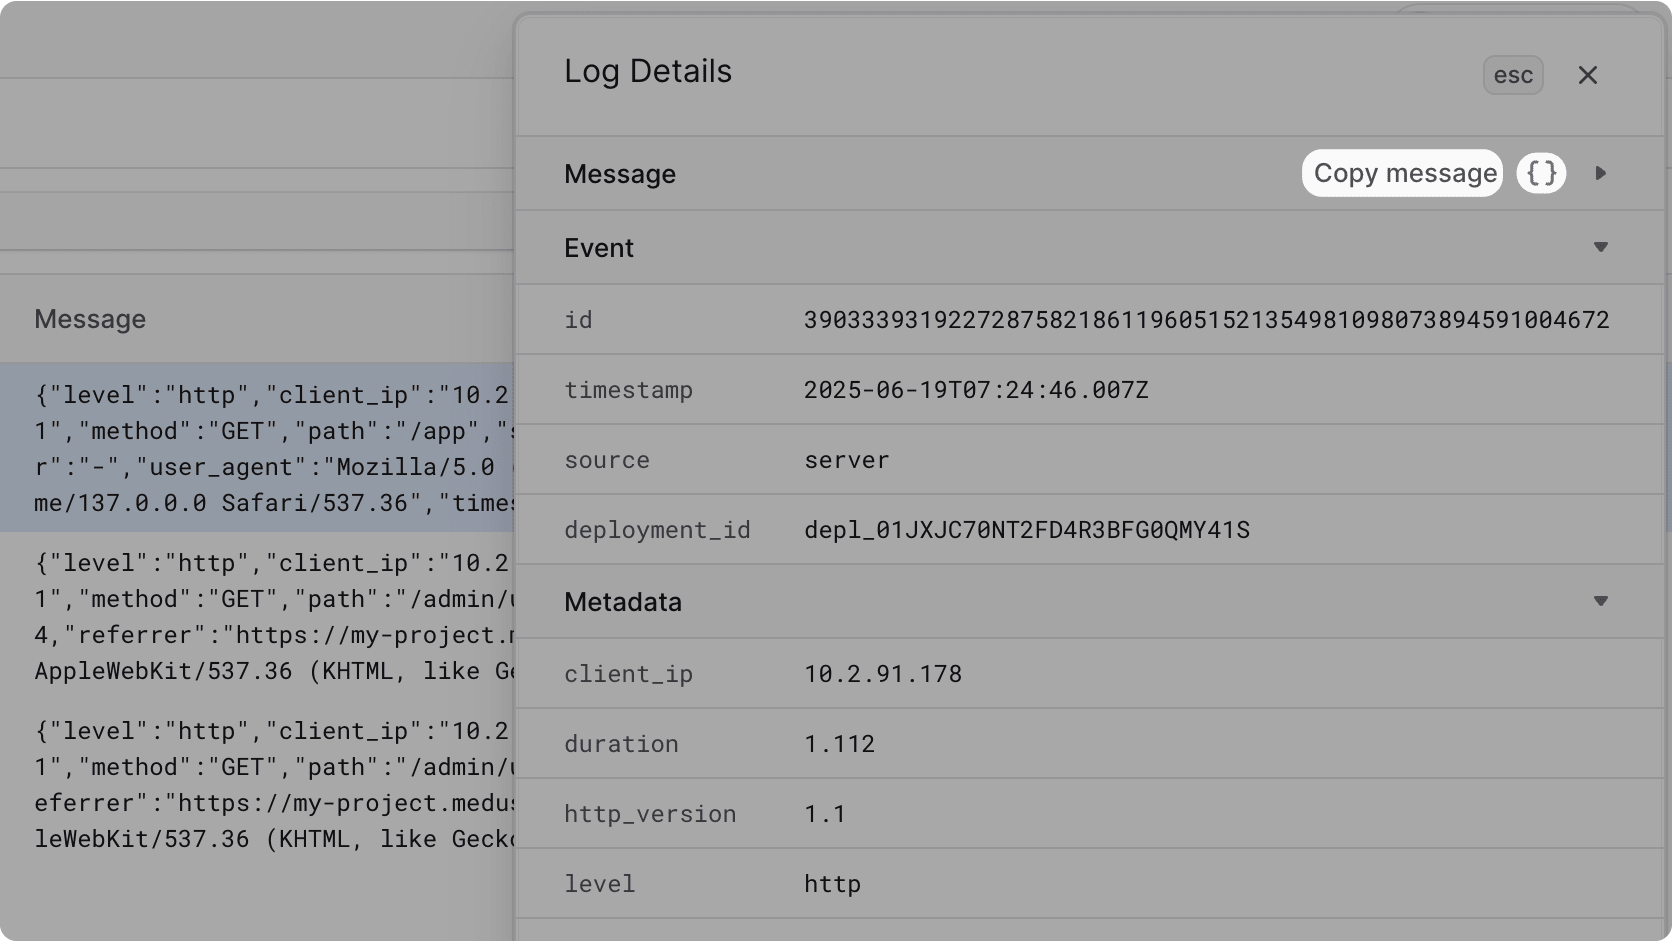Click the source field showing server
Image resolution: width=1672 pixels, height=941 pixels.
point(845,460)
